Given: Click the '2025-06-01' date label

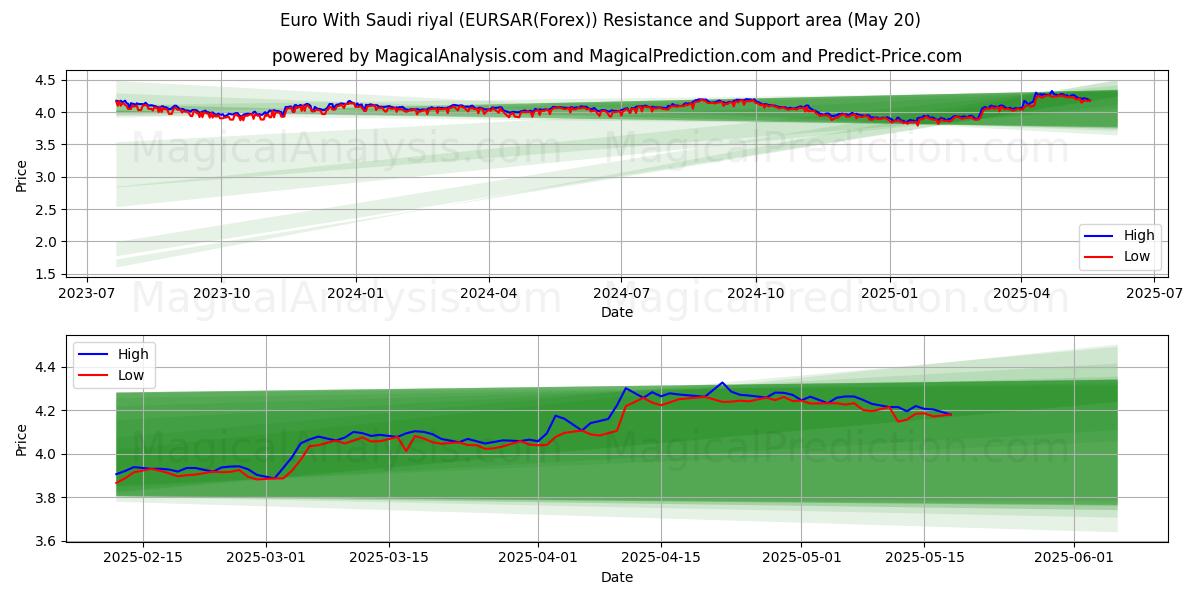Looking at the screenshot, I should [x=1074, y=559].
